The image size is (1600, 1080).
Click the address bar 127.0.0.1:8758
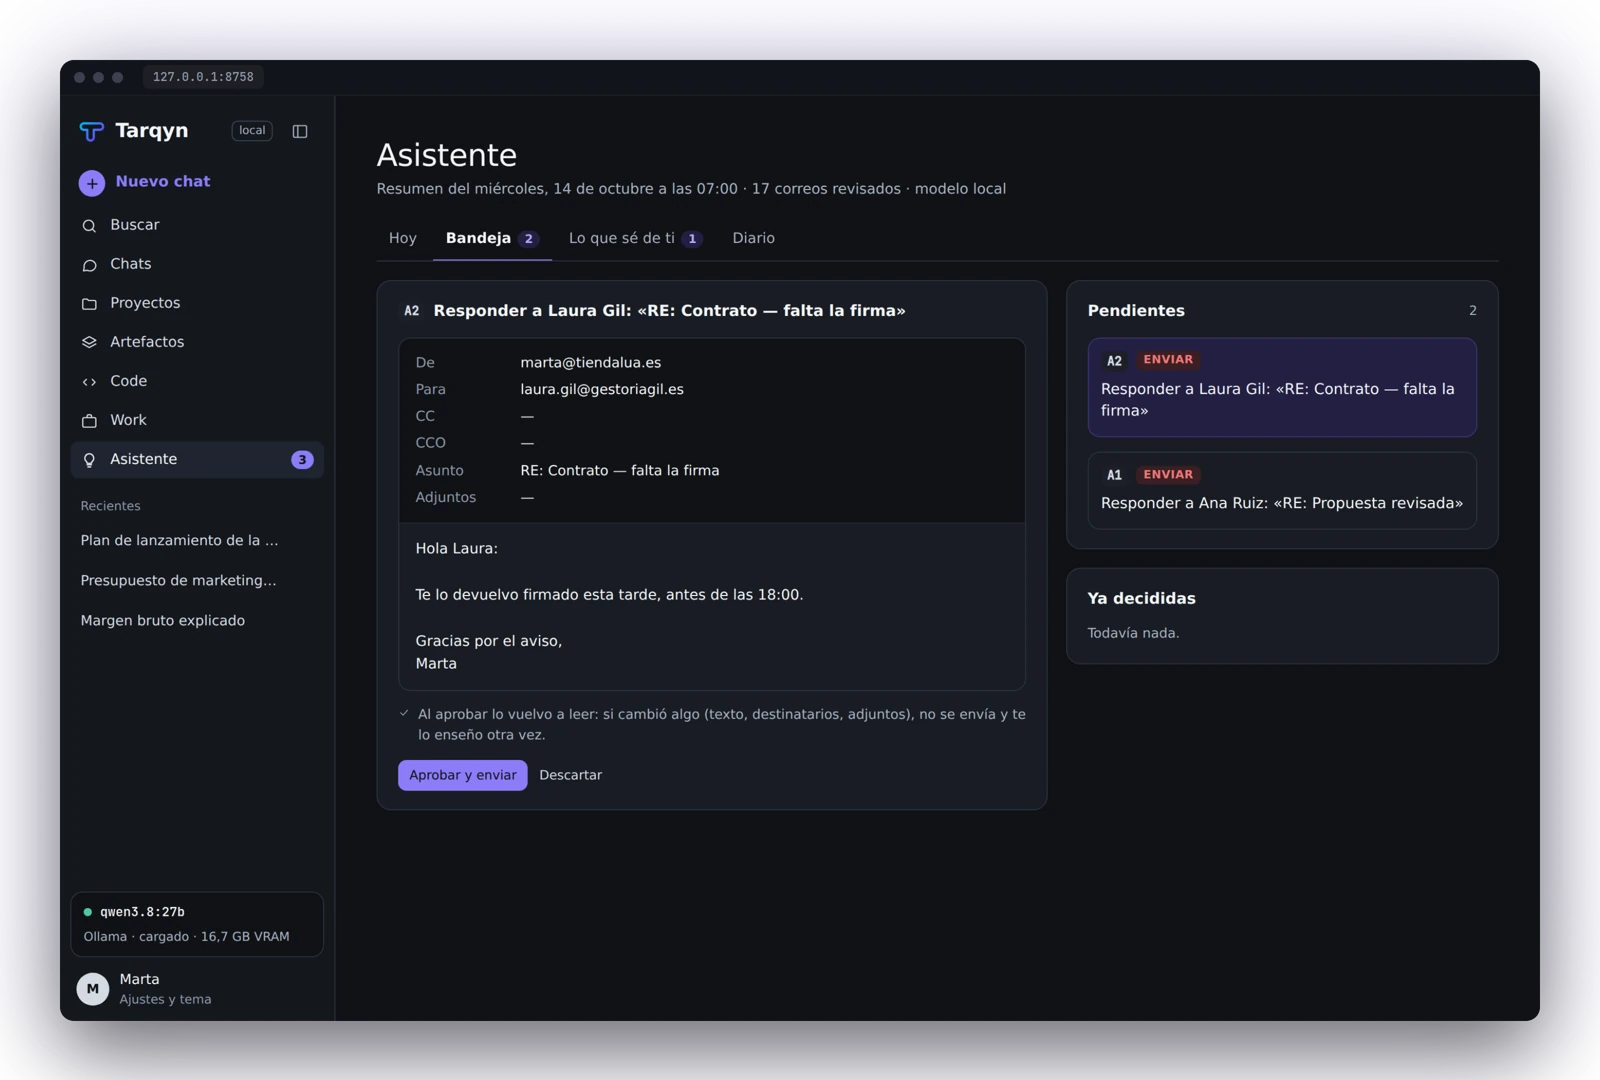click(x=203, y=77)
